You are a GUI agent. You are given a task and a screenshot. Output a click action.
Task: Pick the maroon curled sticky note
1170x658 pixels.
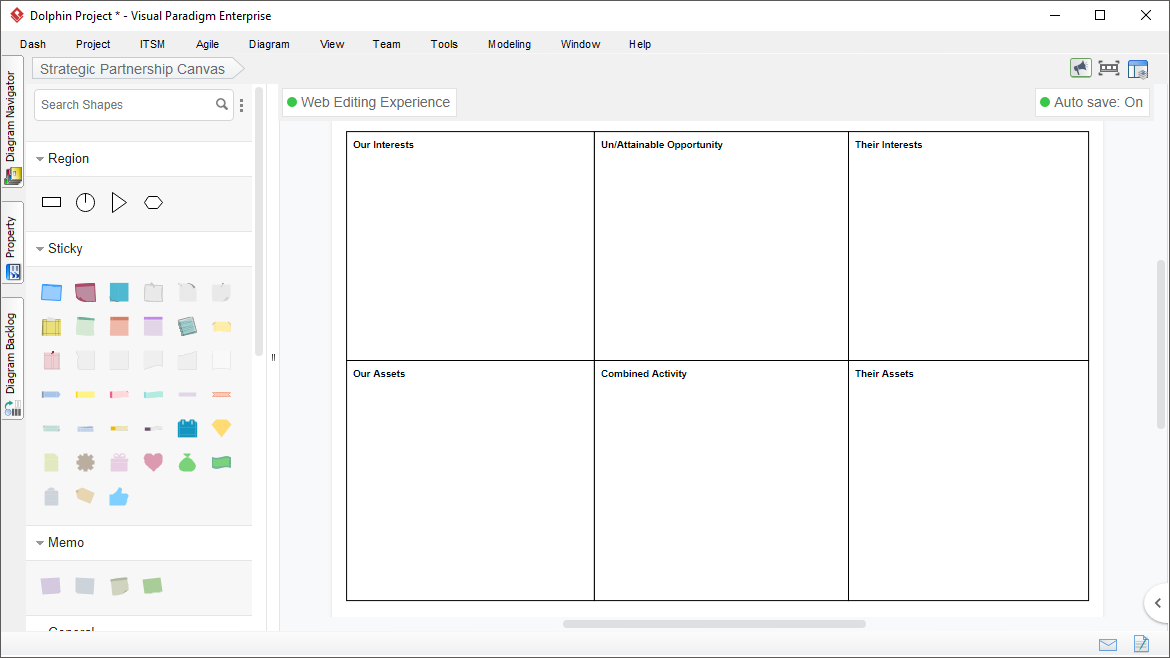tap(85, 292)
